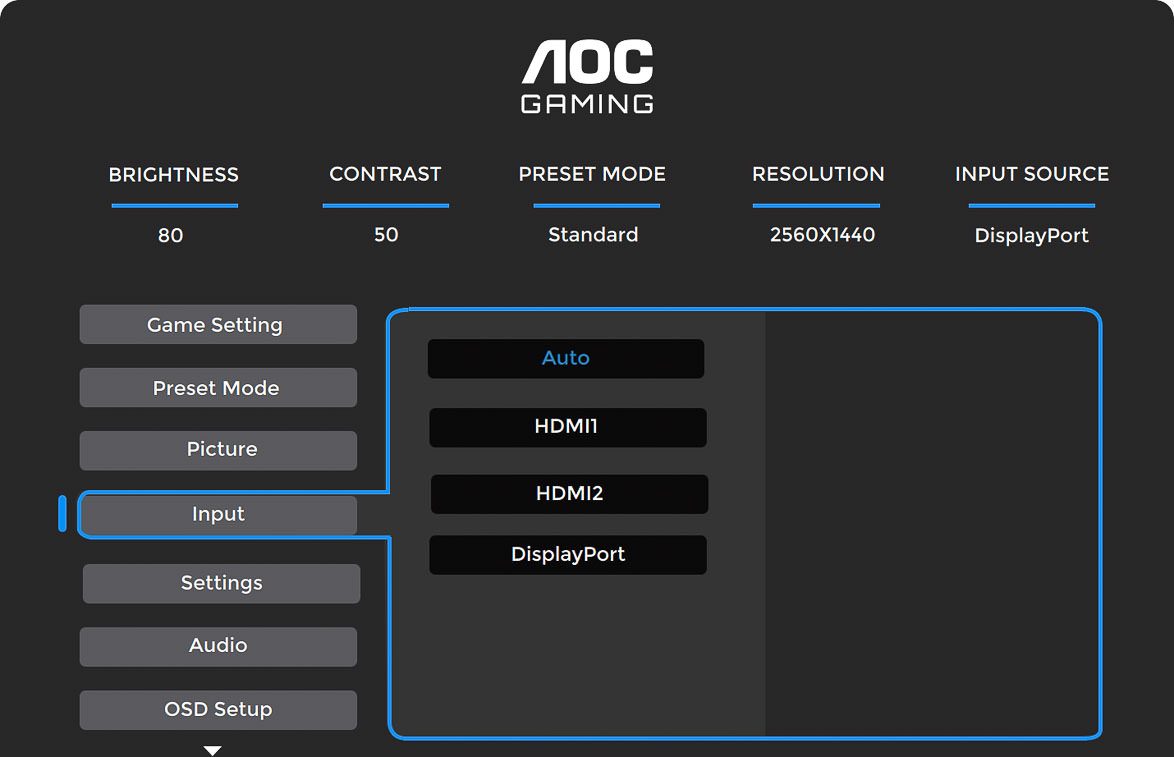The height and width of the screenshot is (757, 1174).
Task: Click the empty right-hand sub-panel
Action: pos(932,523)
